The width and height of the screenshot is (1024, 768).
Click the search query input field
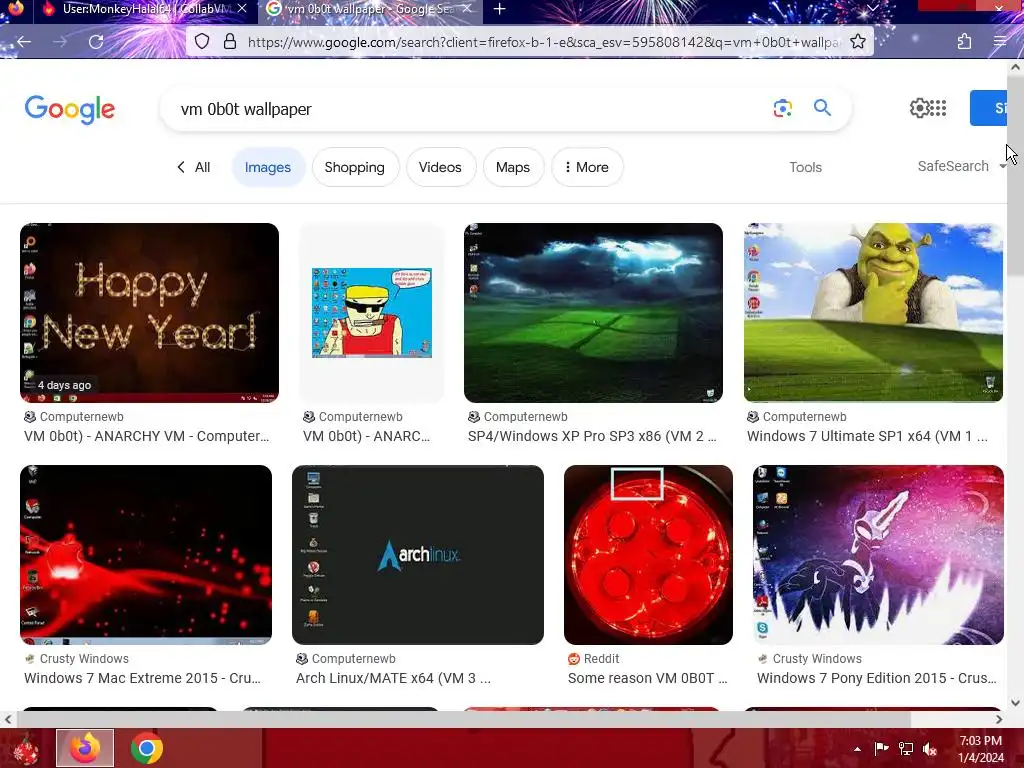470,109
